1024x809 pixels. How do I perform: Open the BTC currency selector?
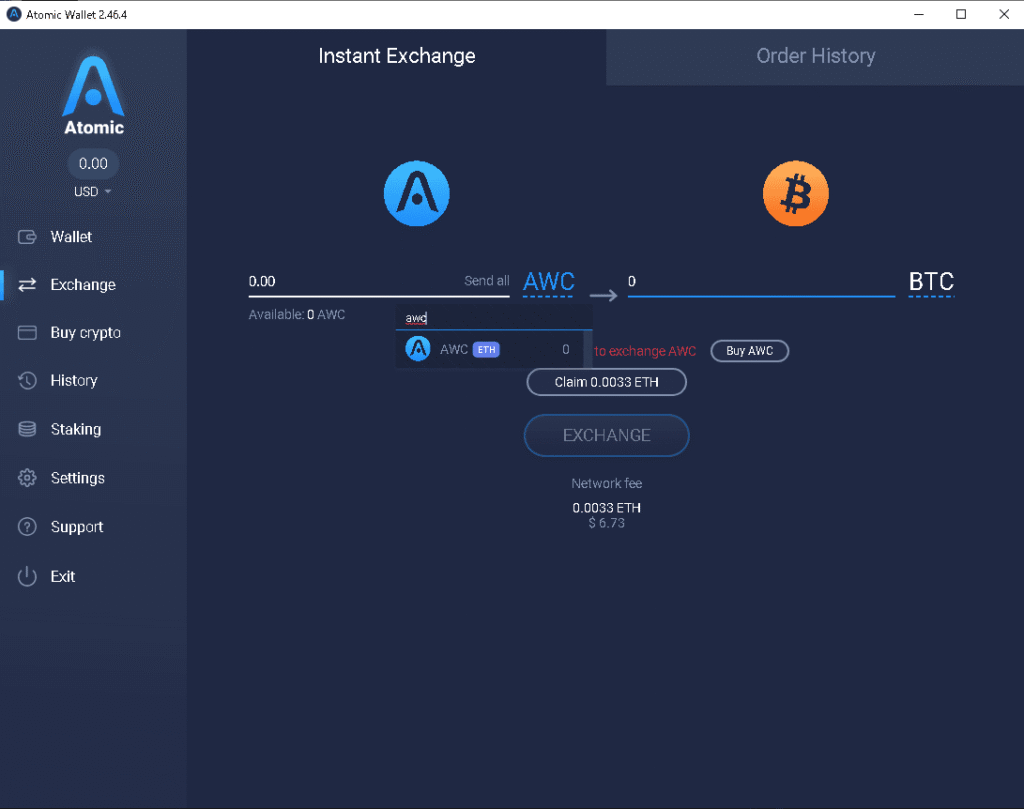[x=931, y=282]
